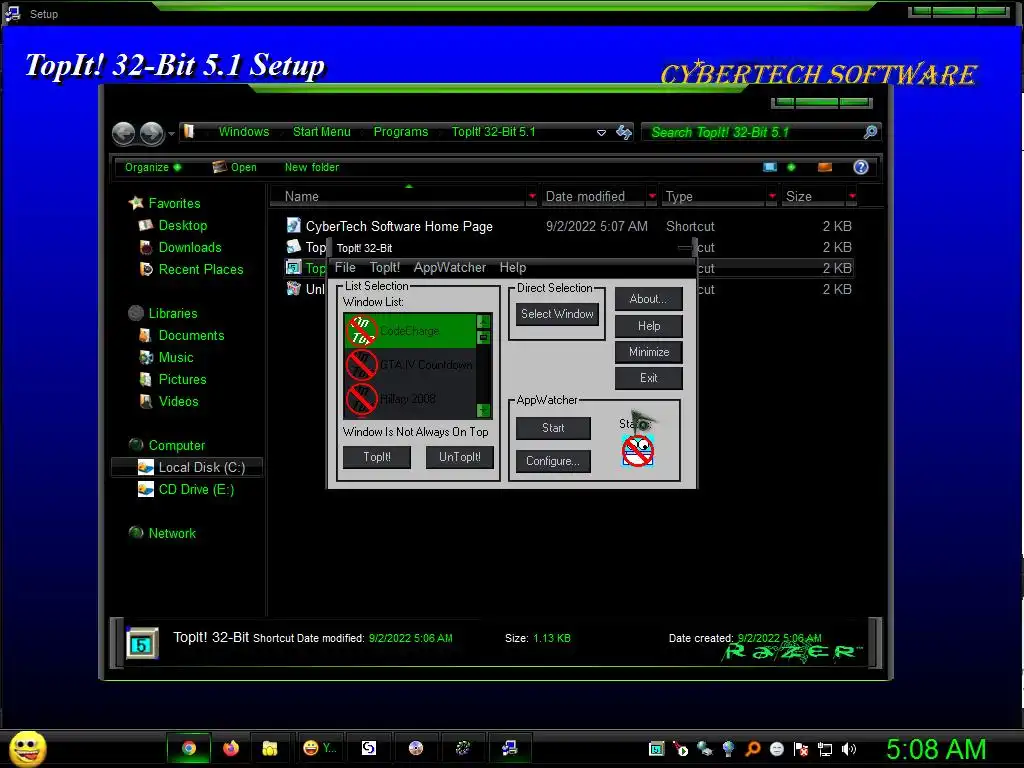Open the Size column filter dropdown
This screenshot has width=1024, height=768.
pyautogui.click(x=852, y=196)
